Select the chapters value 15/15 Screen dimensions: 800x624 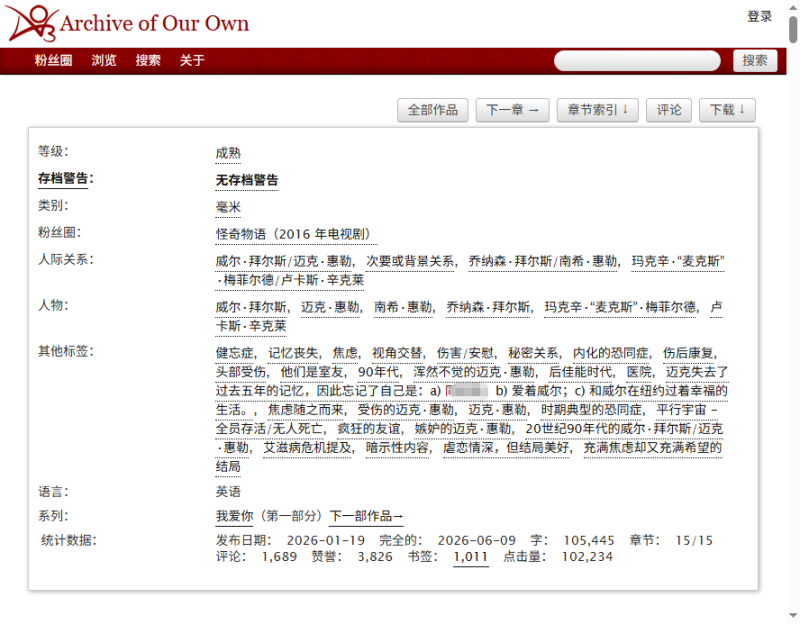[x=694, y=540]
